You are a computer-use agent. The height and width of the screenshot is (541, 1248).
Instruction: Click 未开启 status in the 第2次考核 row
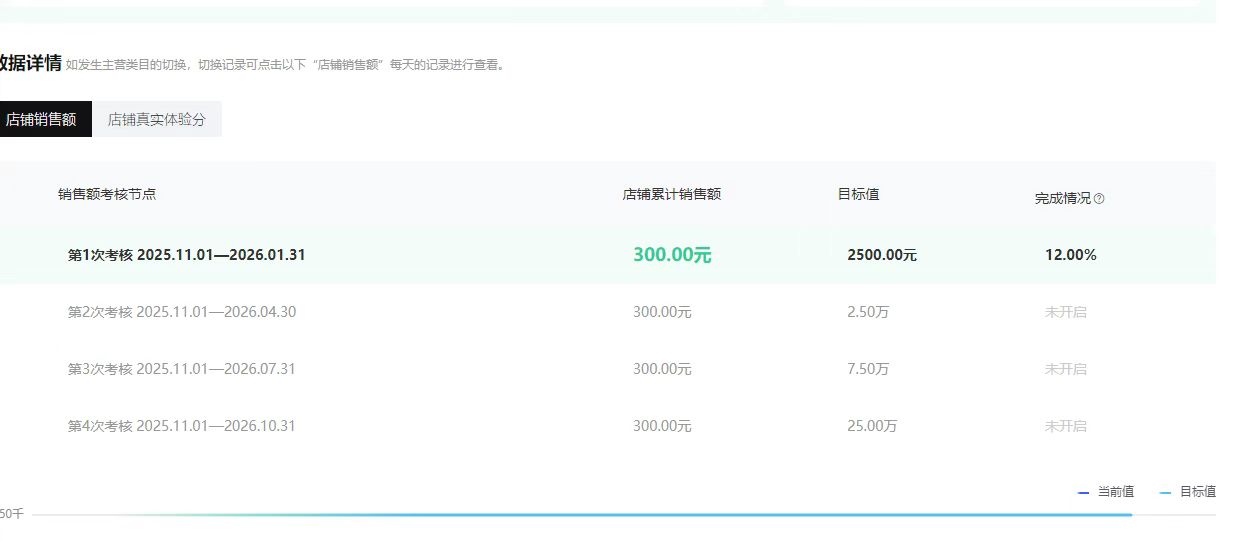click(1065, 312)
